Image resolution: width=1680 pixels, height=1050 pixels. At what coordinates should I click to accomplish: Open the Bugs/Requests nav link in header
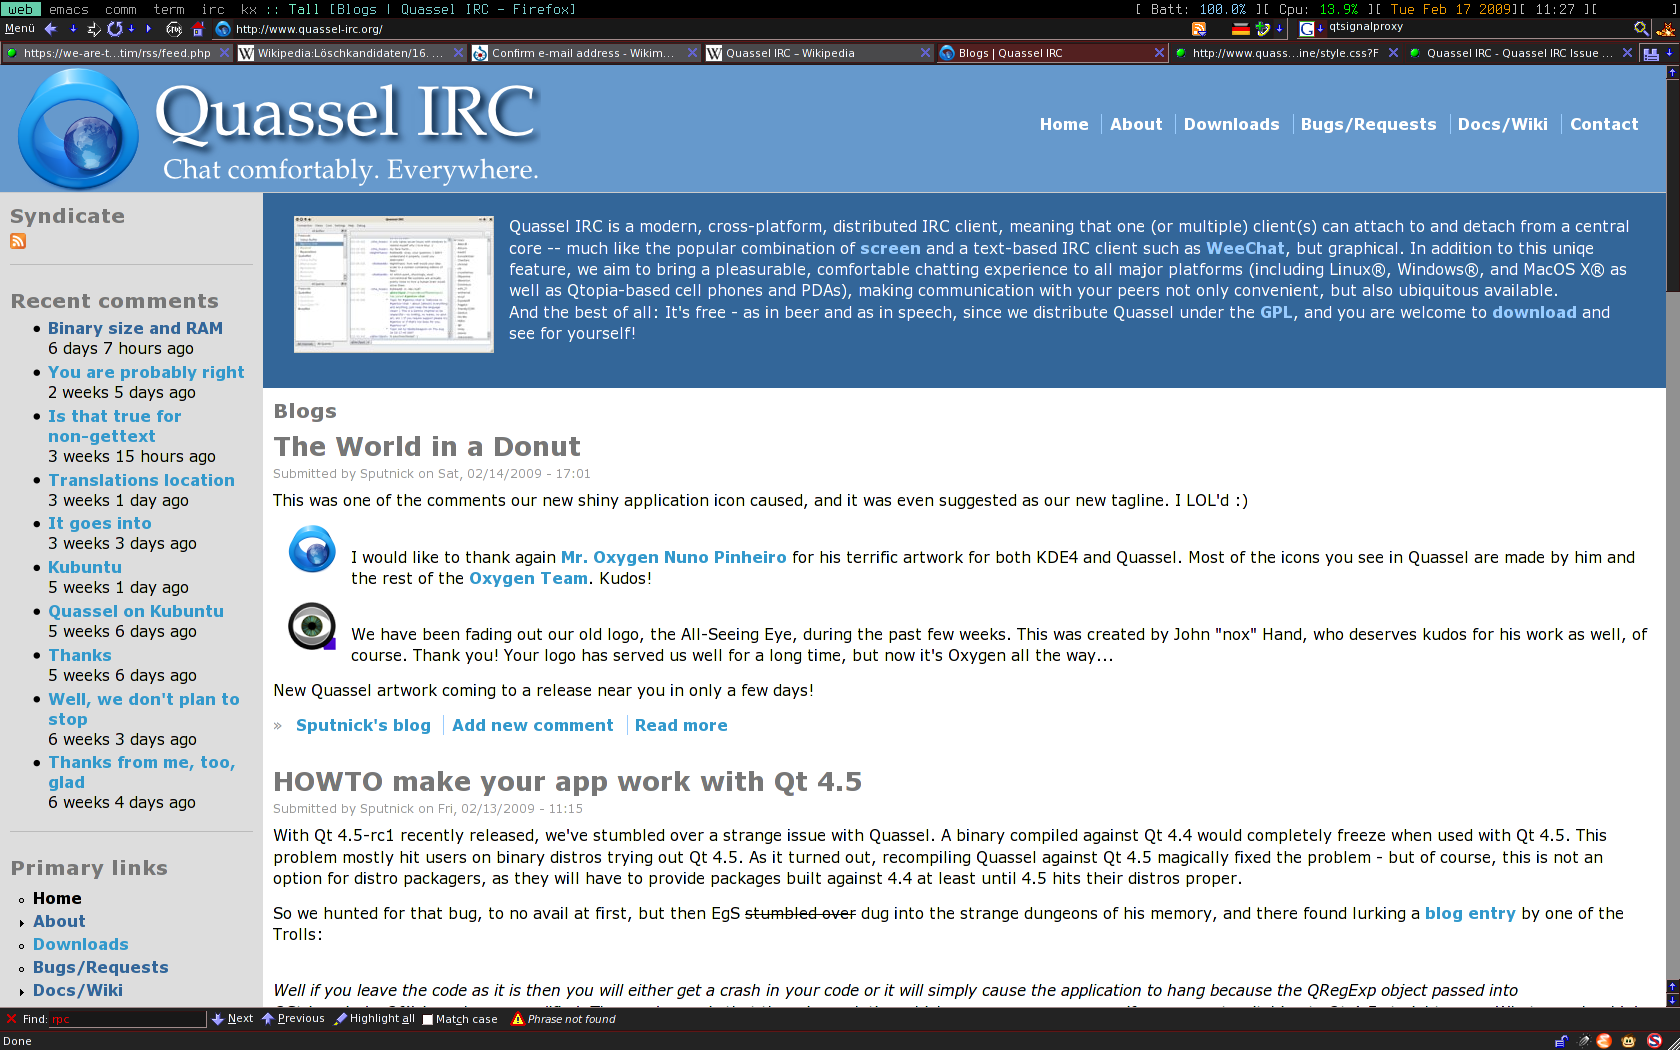coord(1368,124)
